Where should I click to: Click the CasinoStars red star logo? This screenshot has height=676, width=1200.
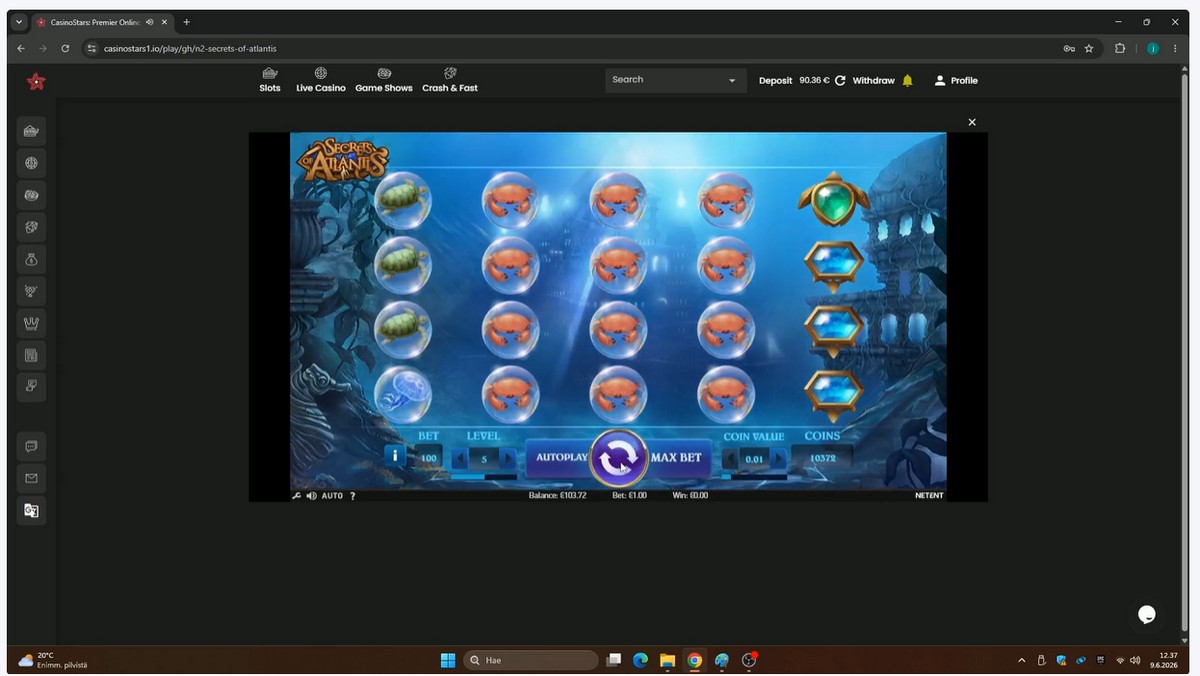36,82
